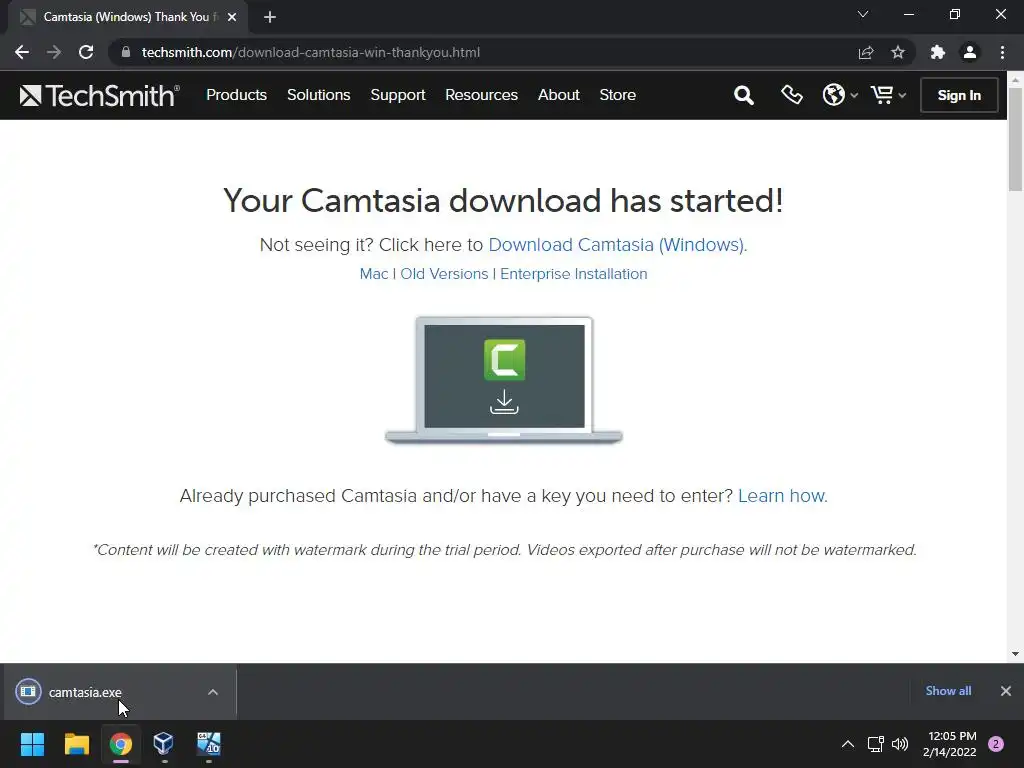Image resolution: width=1024 pixels, height=768 pixels.
Task: Click the TechSmith logo
Action: pos(99,95)
